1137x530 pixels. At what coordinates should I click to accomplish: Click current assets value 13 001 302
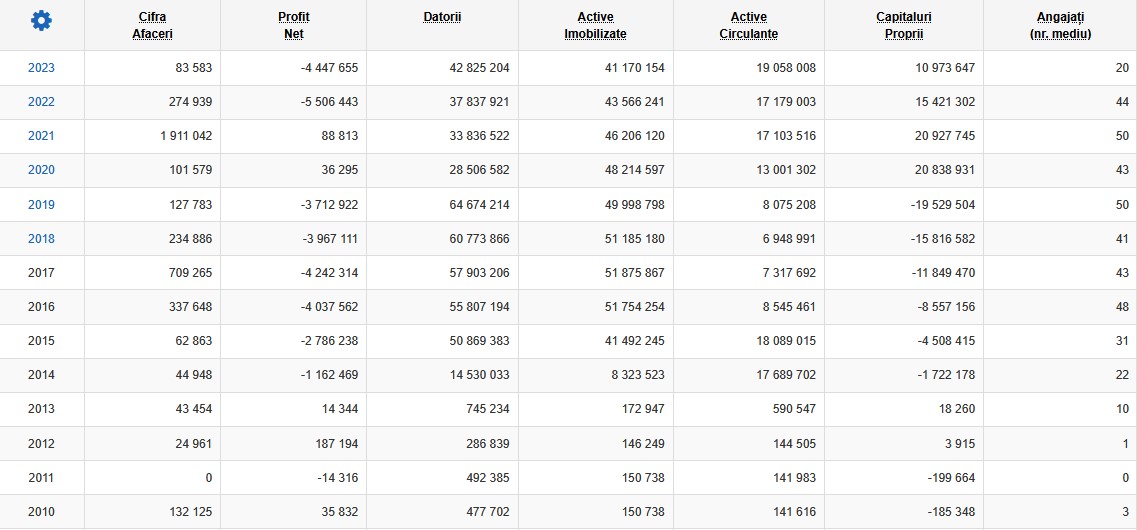[786, 170]
